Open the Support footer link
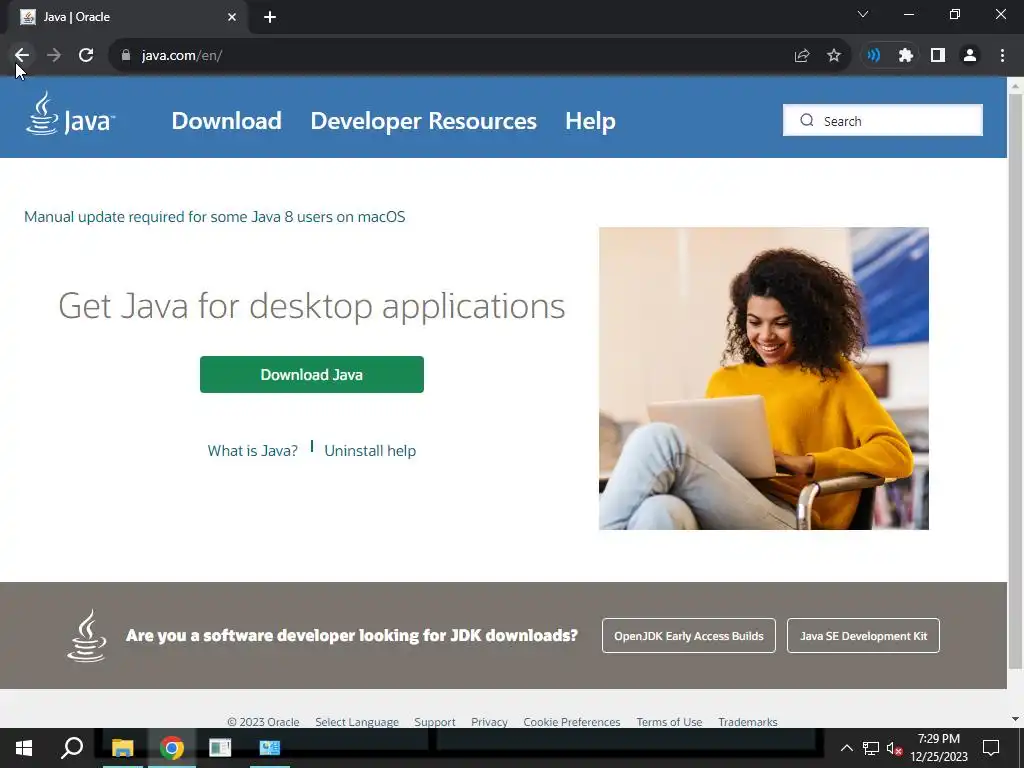This screenshot has height=768, width=1024. pyautogui.click(x=435, y=722)
